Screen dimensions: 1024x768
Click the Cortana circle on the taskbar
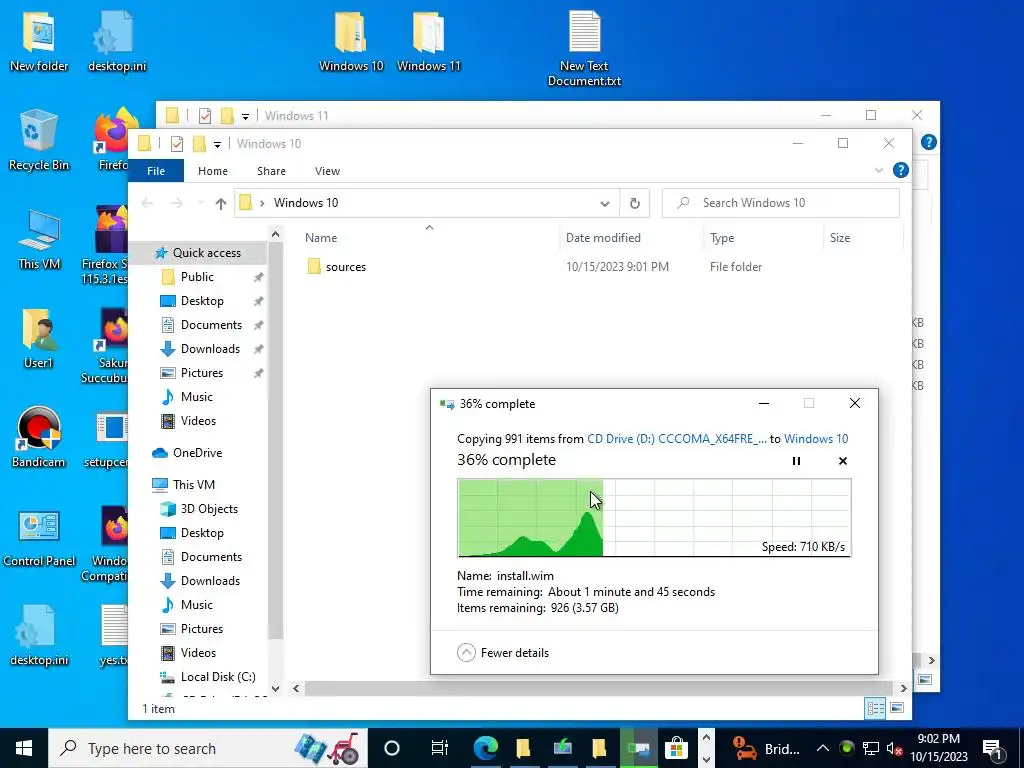(391, 748)
